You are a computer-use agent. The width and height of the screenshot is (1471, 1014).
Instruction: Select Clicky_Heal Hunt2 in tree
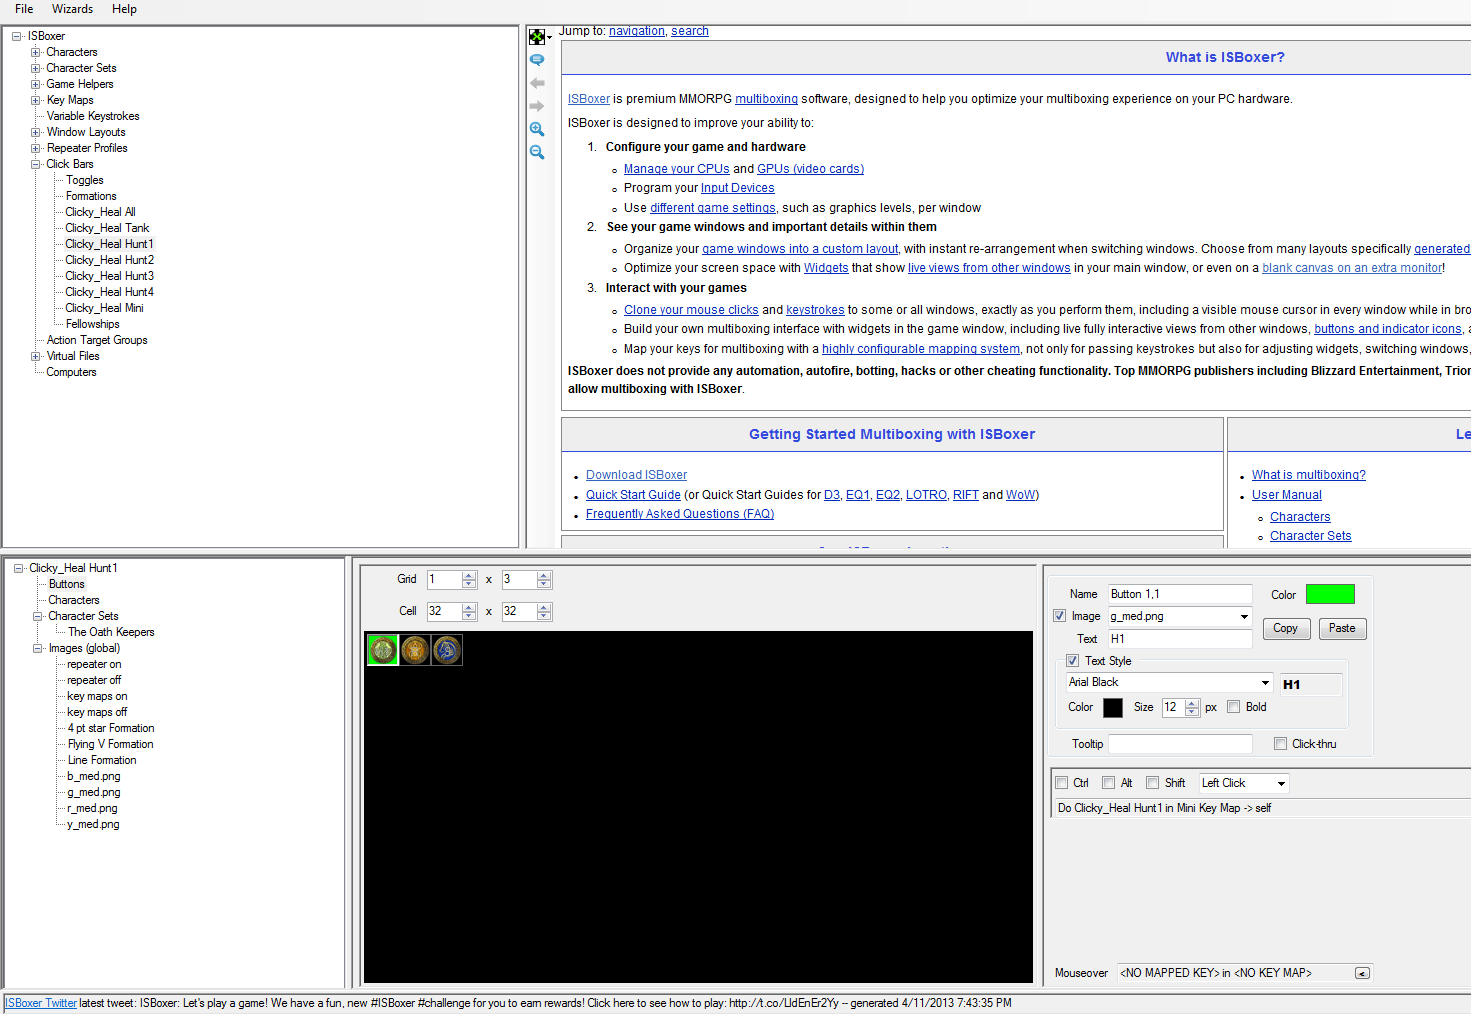point(110,260)
